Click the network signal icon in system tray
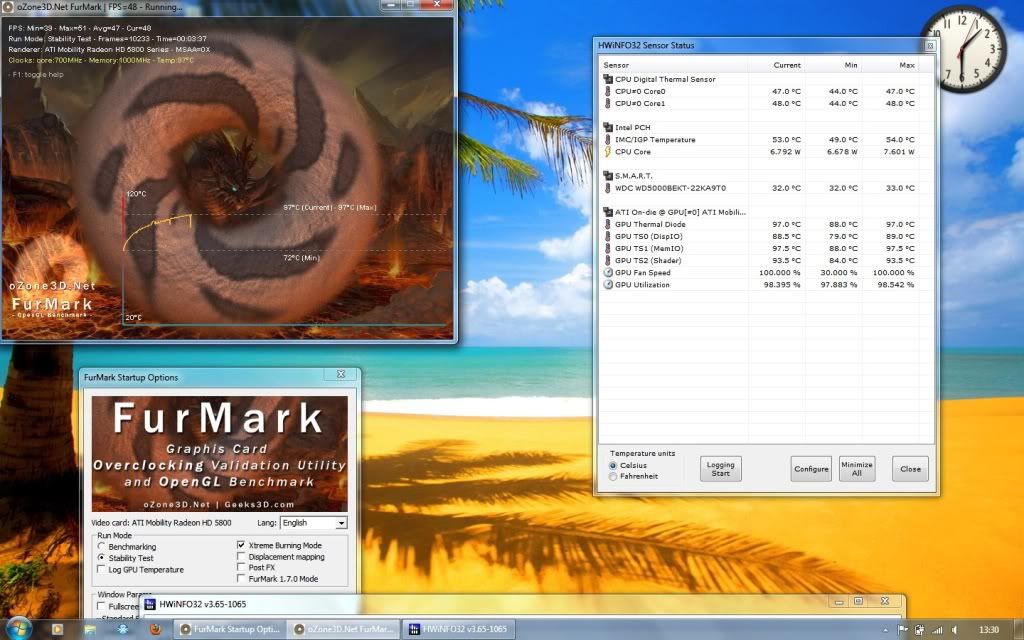Viewport: 1024px width, 640px height. [937, 630]
